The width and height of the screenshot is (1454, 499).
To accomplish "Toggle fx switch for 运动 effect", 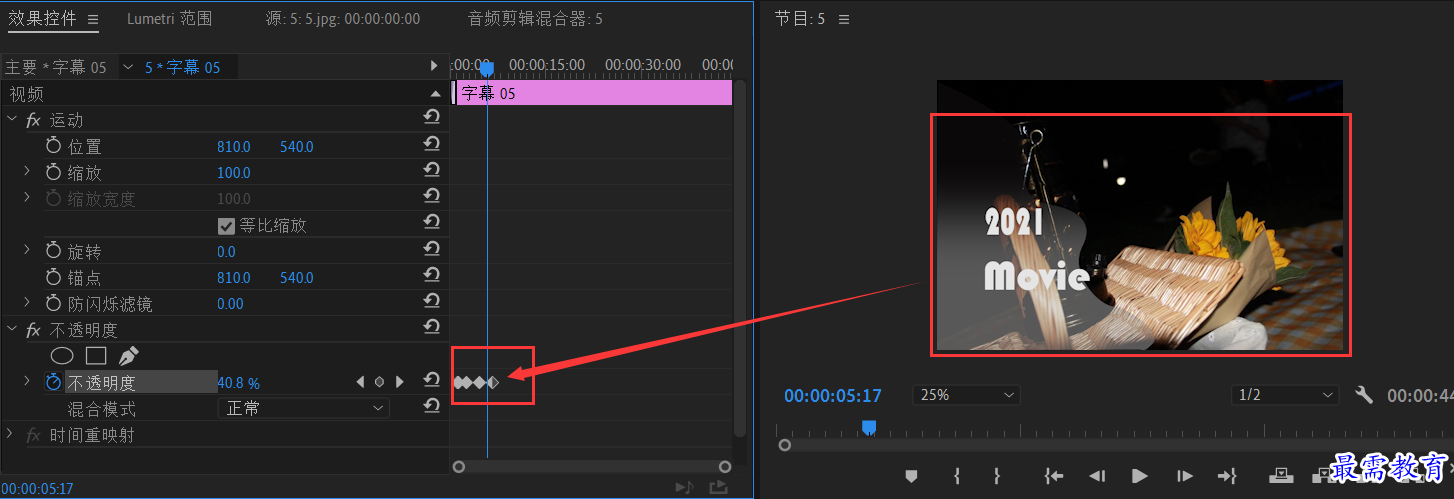I will point(33,120).
